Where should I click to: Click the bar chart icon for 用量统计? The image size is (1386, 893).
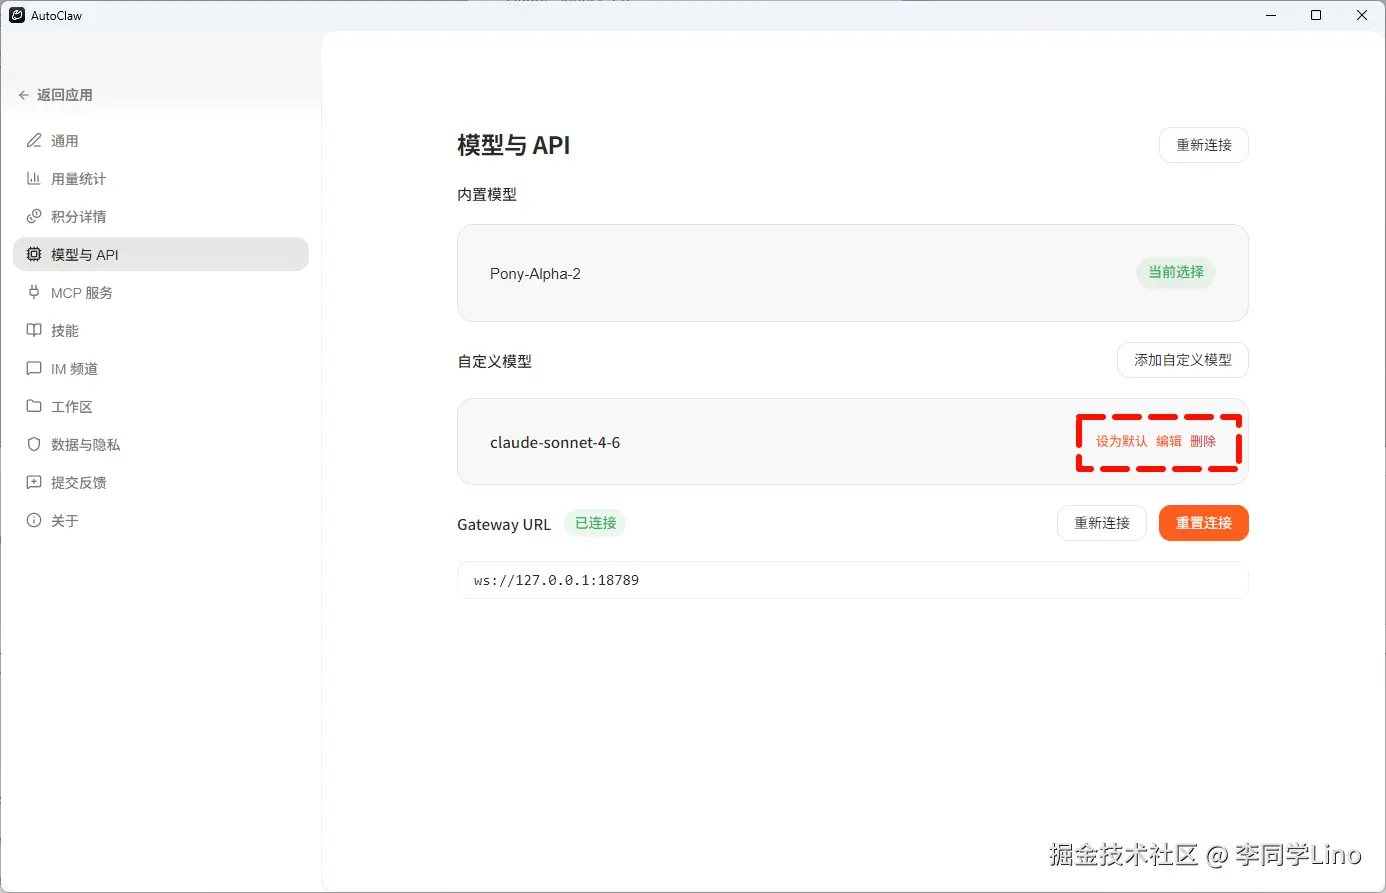(34, 179)
